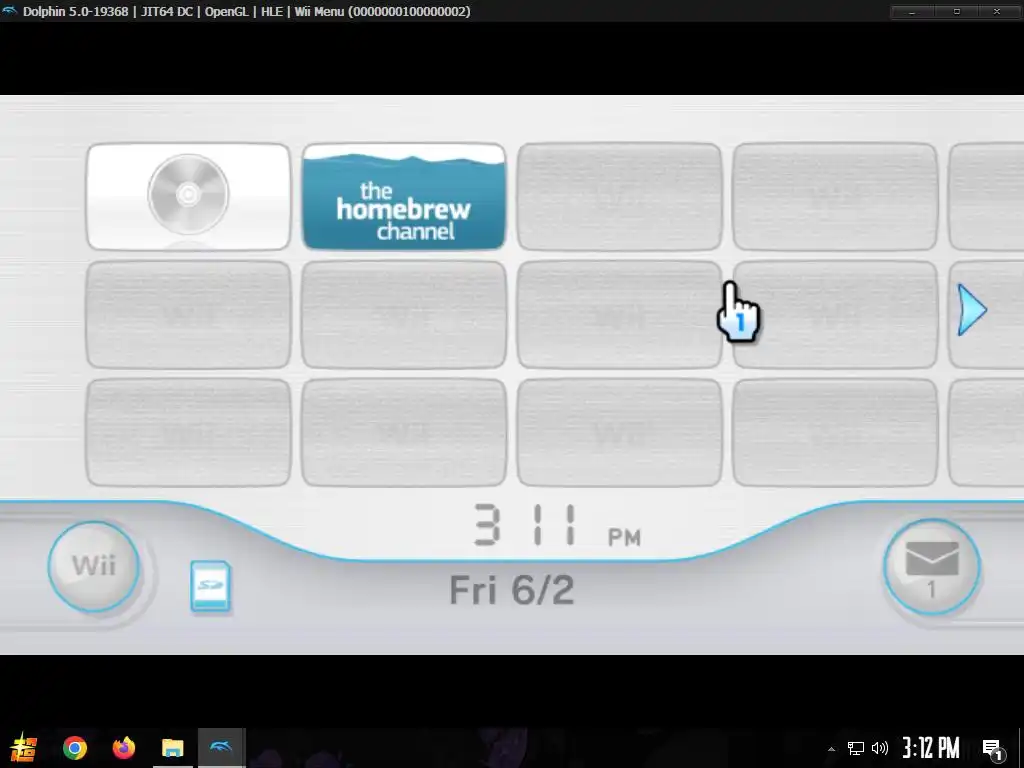This screenshot has height=768, width=1024.
Task: Open File Explorer from the taskbar
Action: [x=172, y=748]
